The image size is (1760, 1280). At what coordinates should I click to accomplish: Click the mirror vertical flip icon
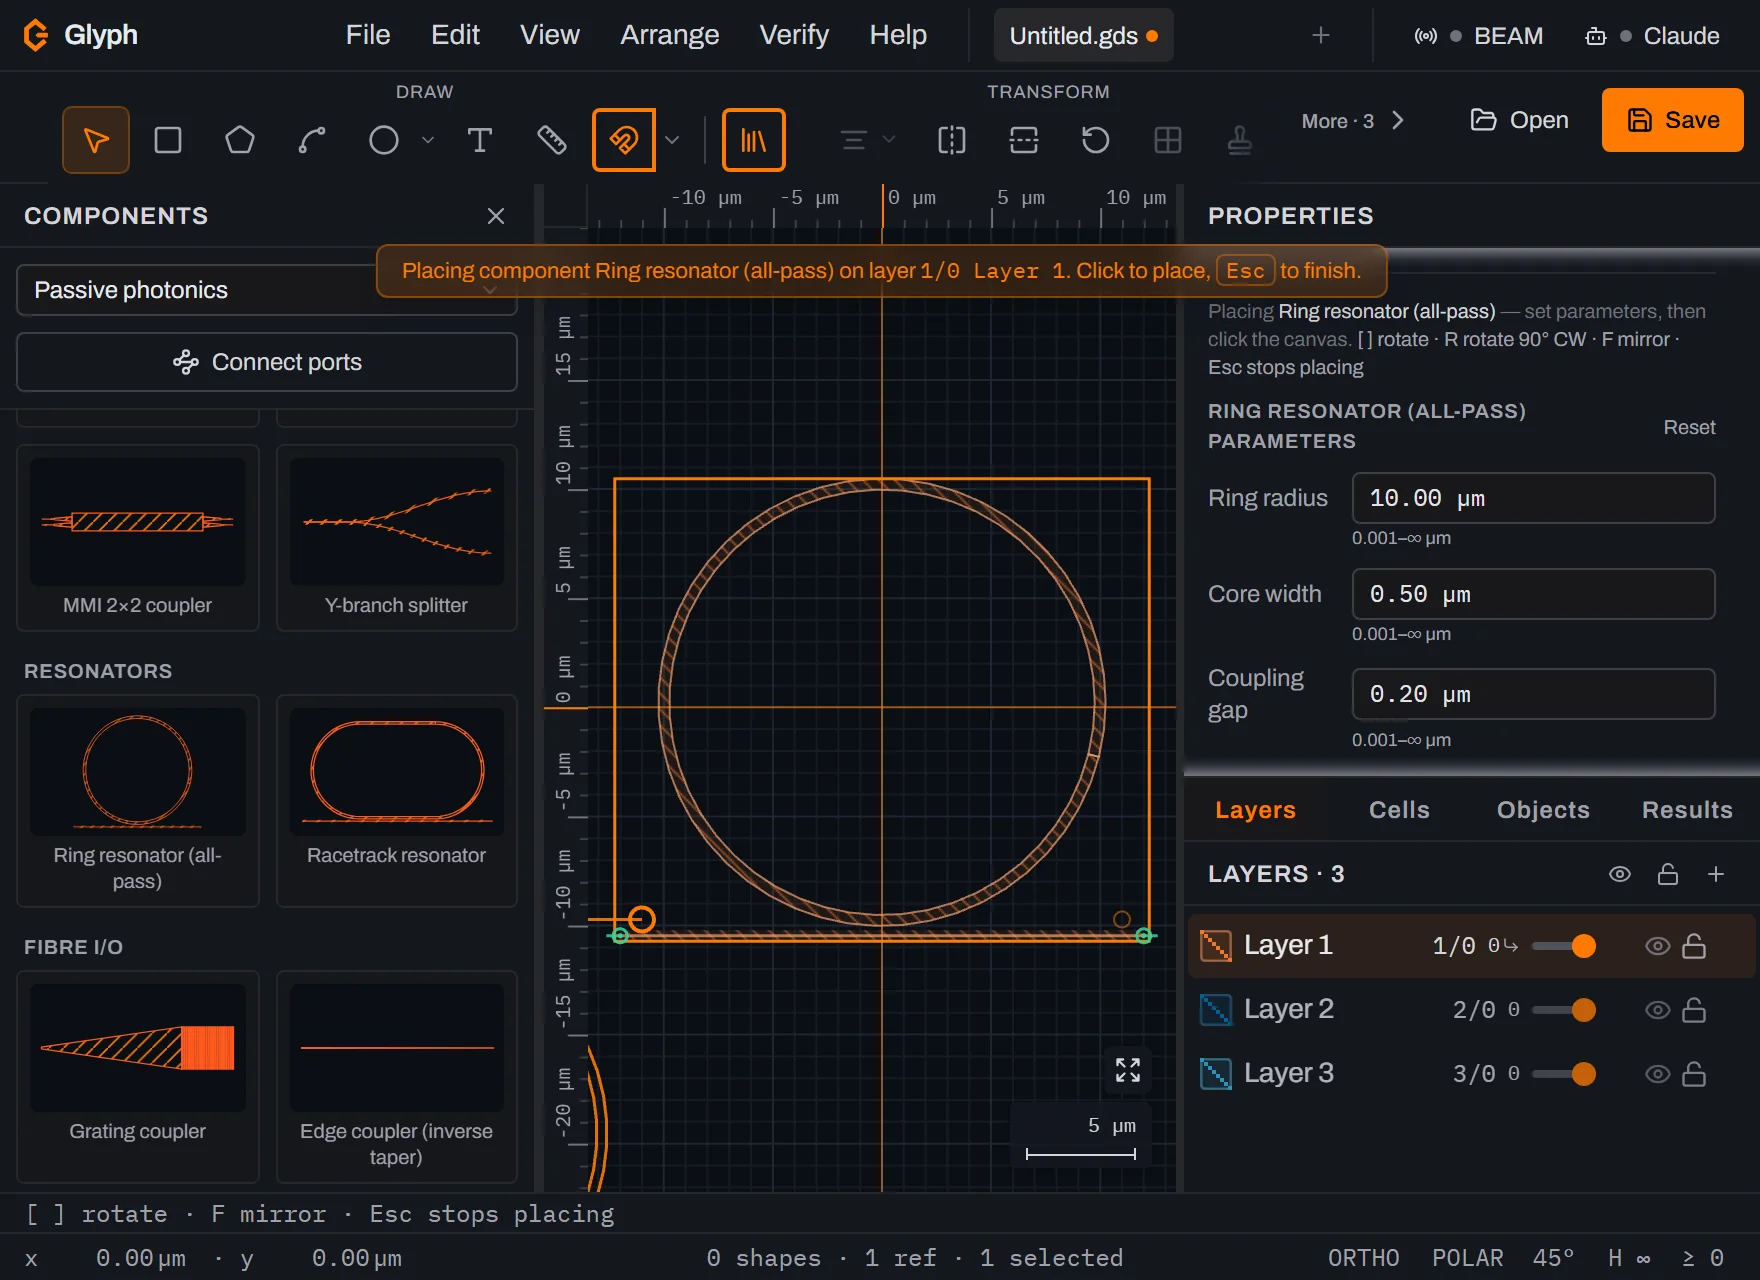(1024, 140)
